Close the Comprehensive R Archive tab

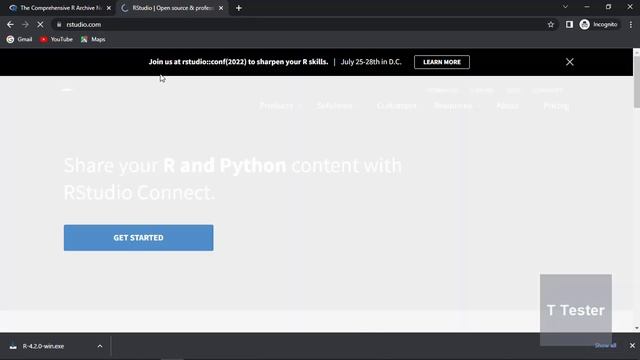[109, 8]
